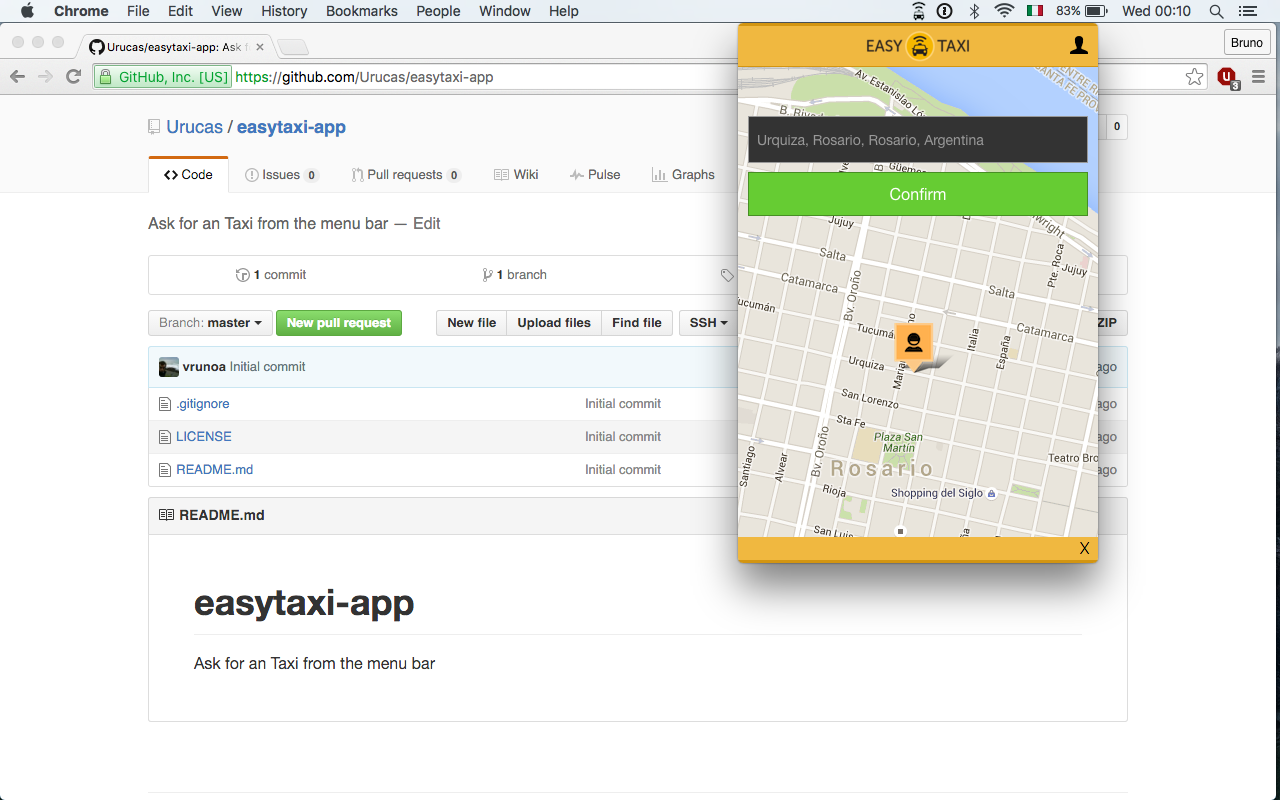Open the Graphs tab
This screenshot has height=800, width=1280.
pos(683,175)
